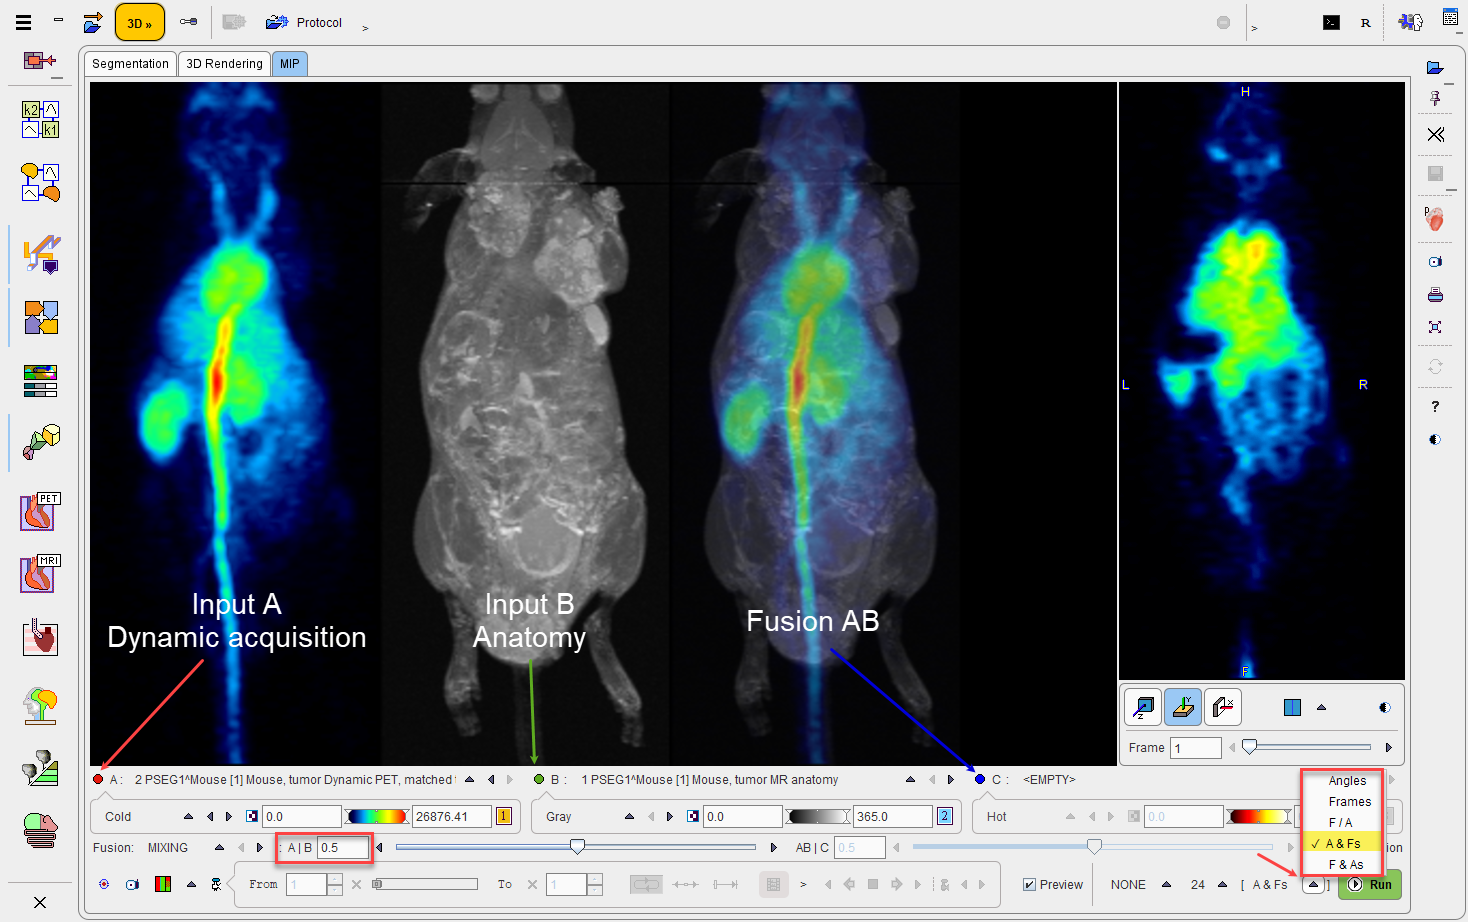Choose F / A from the popup menu
Image resolution: width=1468 pixels, height=922 pixels.
(x=1340, y=823)
